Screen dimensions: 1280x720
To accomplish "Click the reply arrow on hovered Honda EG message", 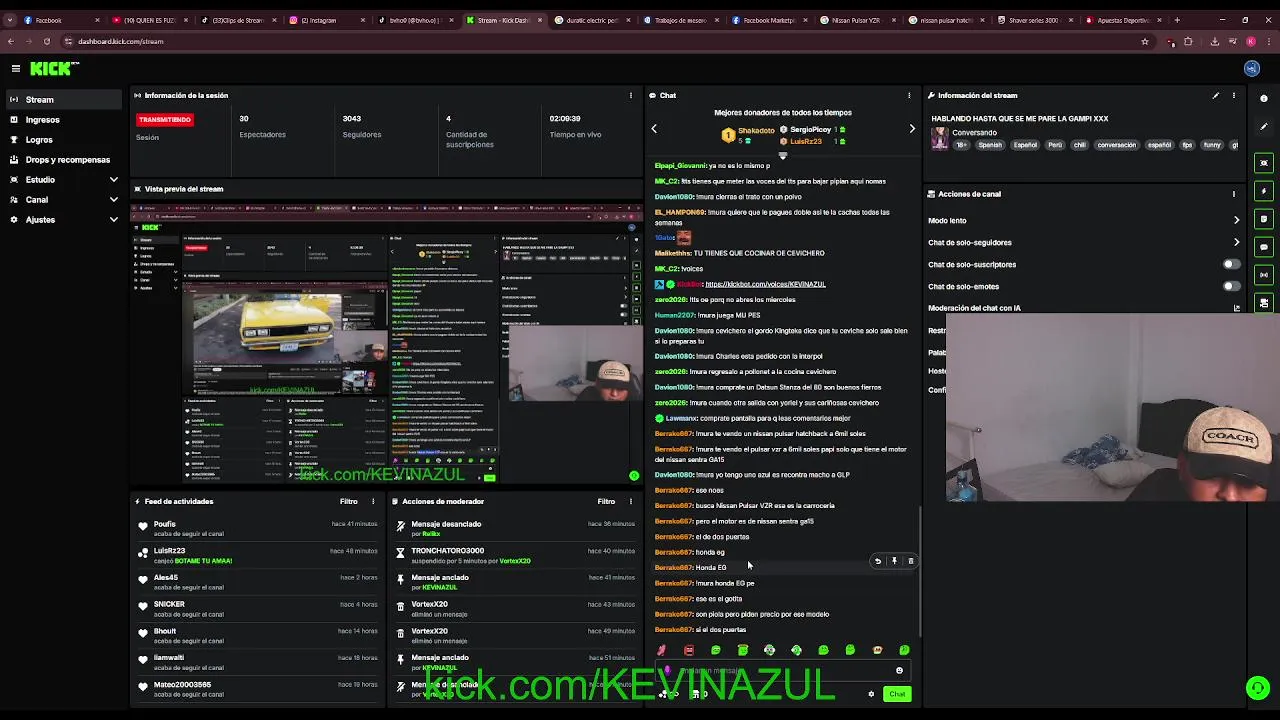I will tap(878, 561).
